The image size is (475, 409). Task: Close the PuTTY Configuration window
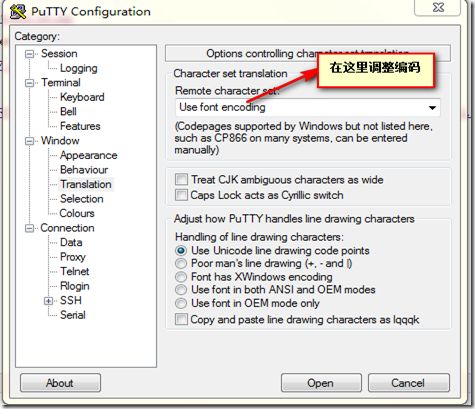[x=438, y=7]
